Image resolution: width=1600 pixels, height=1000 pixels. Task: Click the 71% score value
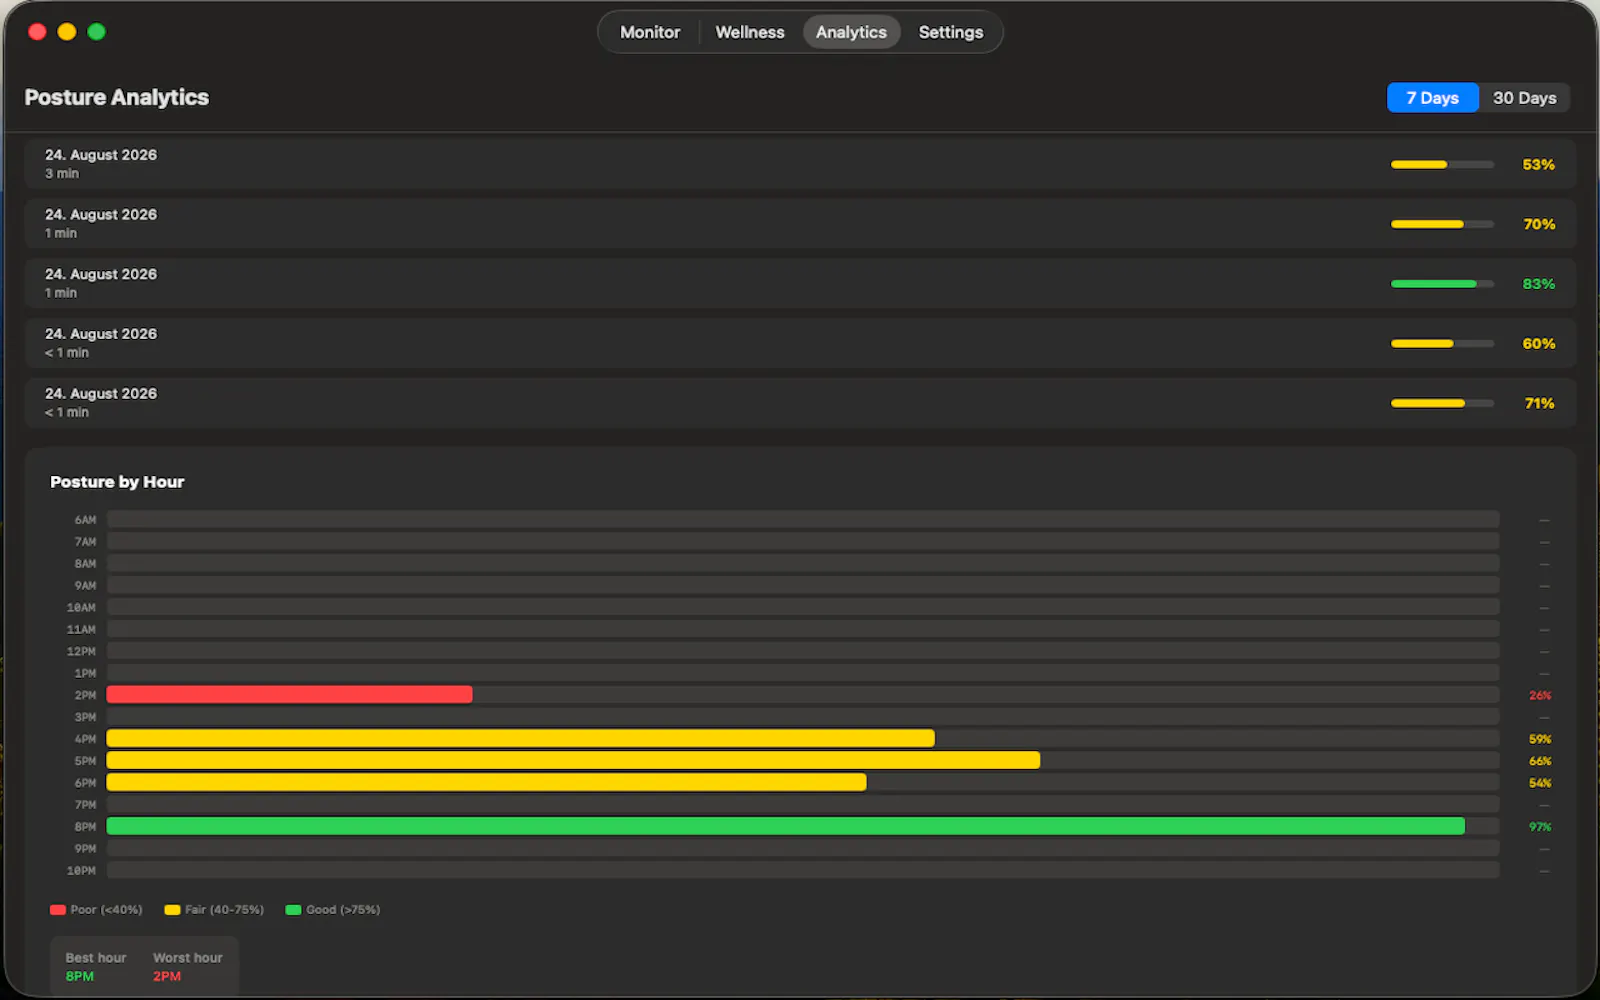pyautogui.click(x=1539, y=403)
